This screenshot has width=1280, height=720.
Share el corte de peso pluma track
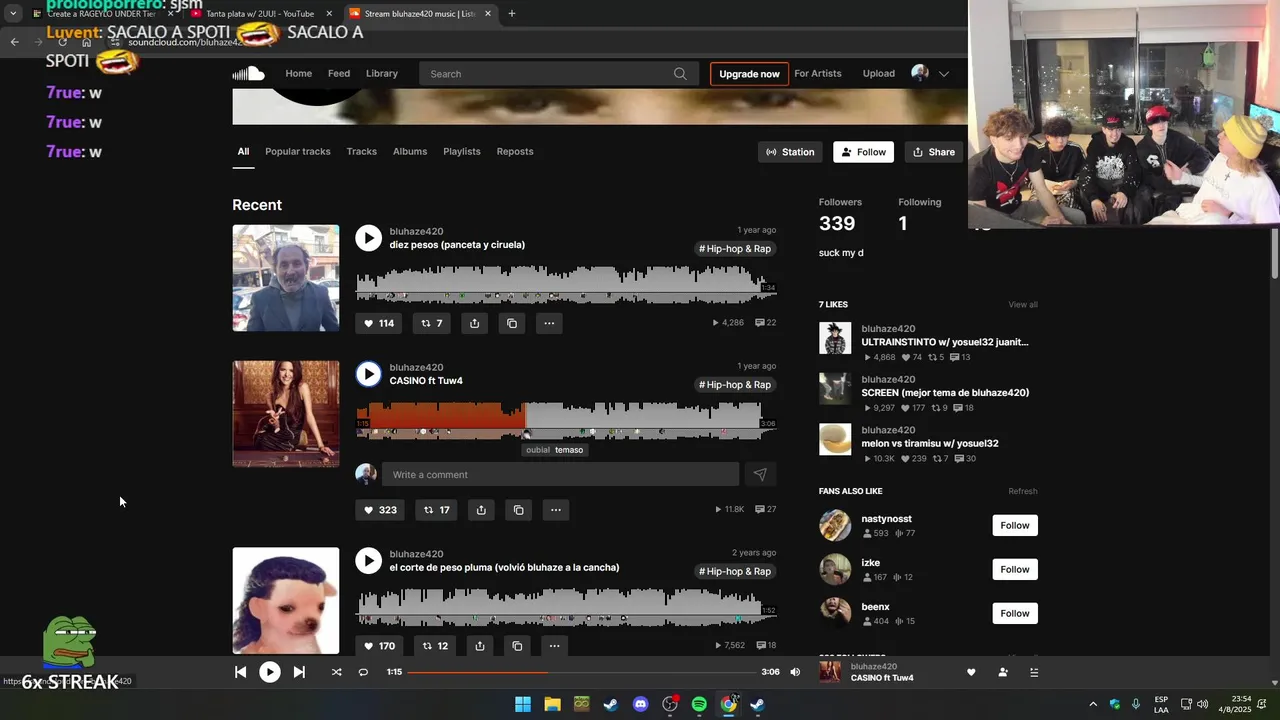pos(480,646)
